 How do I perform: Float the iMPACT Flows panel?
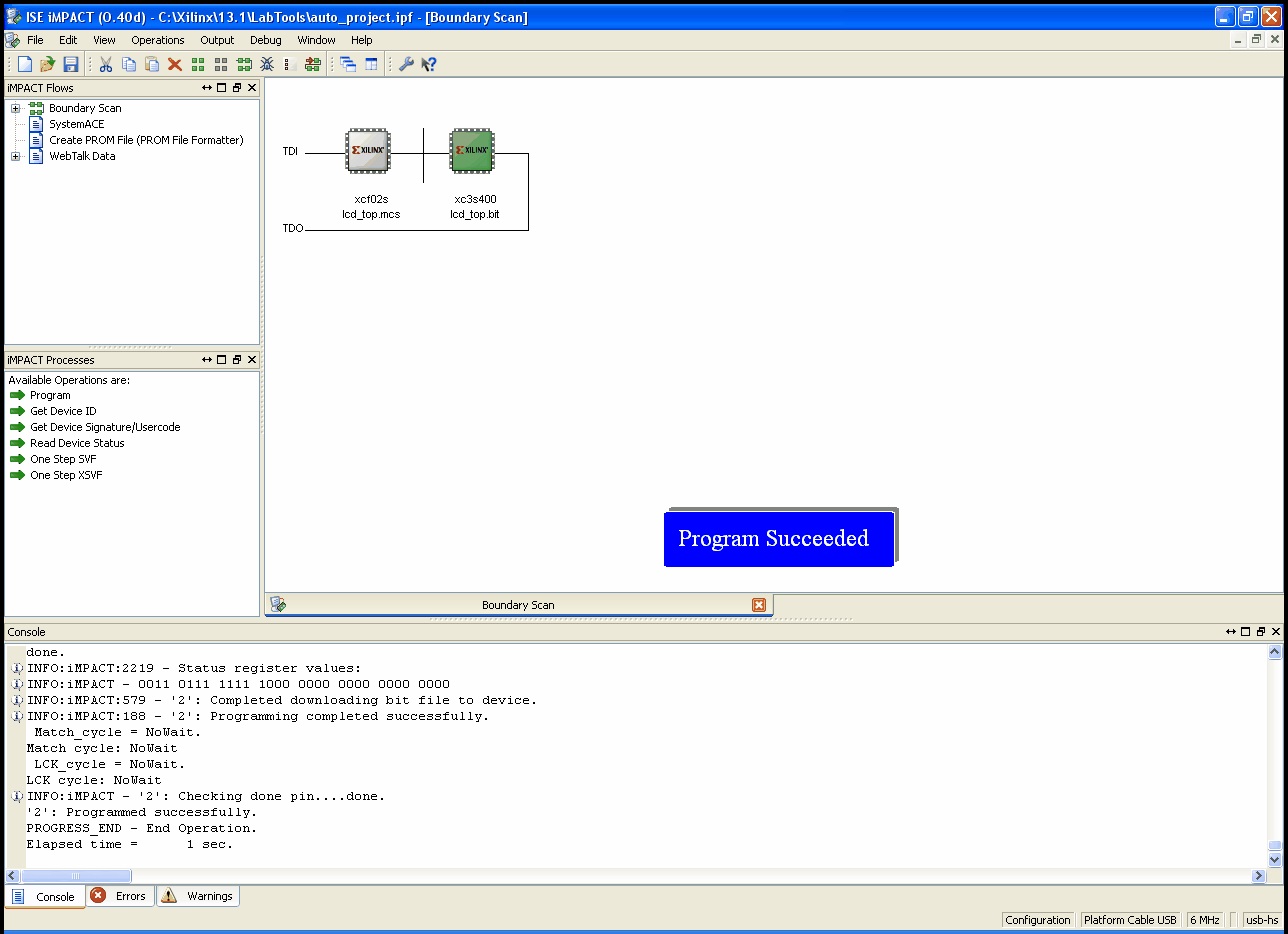pos(237,88)
